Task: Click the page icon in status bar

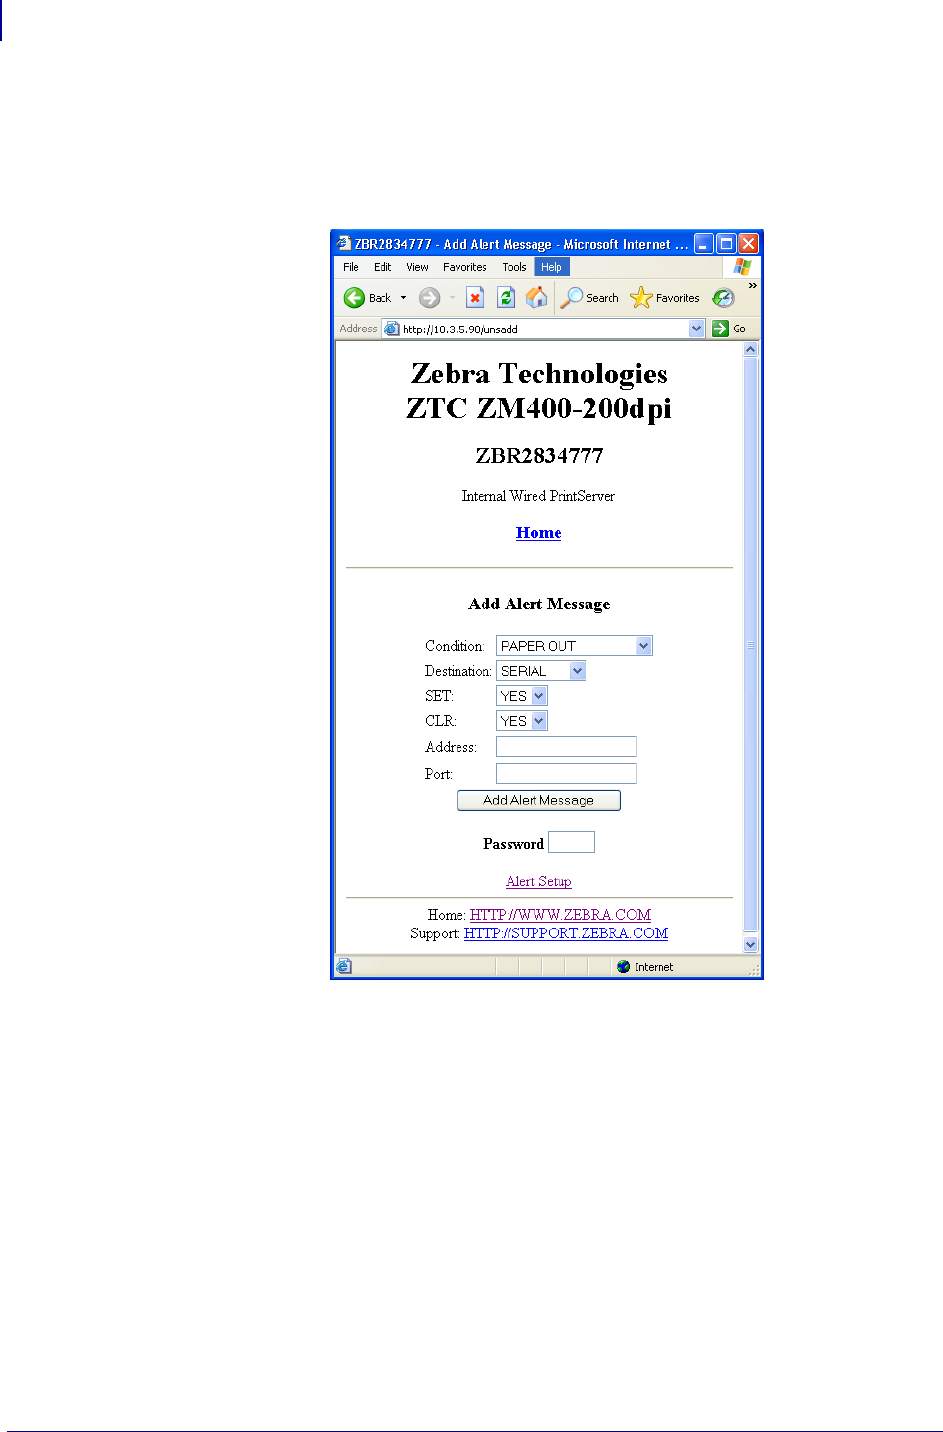Action: tap(344, 966)
